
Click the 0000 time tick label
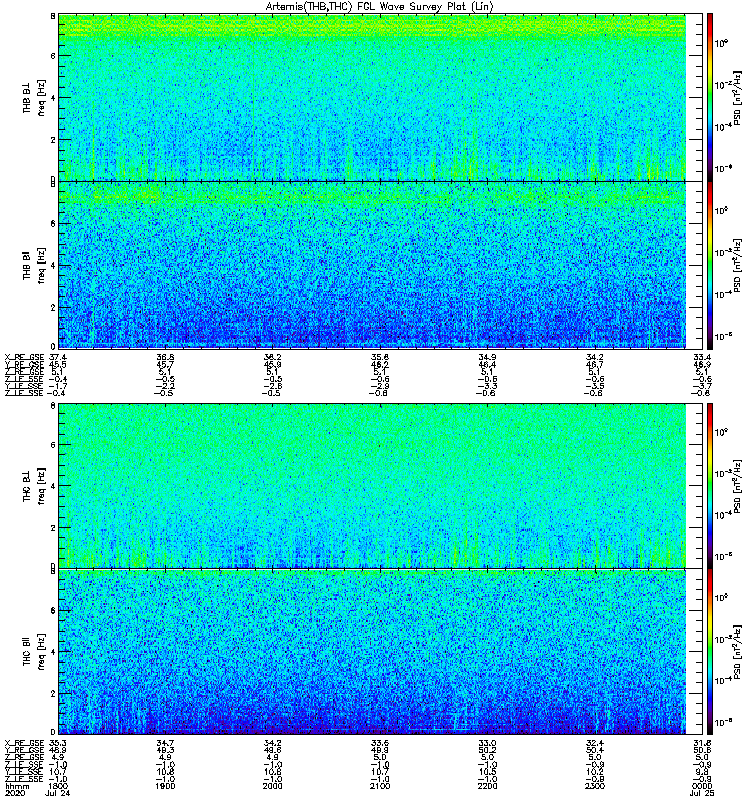click(701, 786)
